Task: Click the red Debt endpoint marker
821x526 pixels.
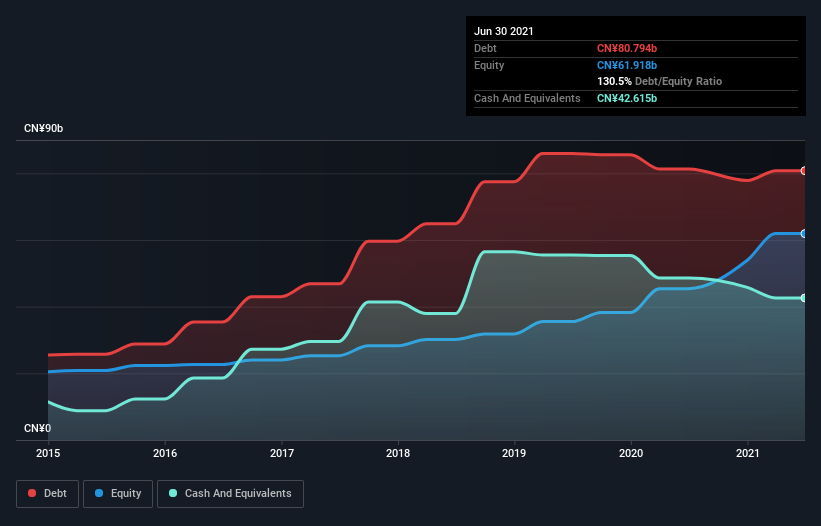Action: click(804, 171)
